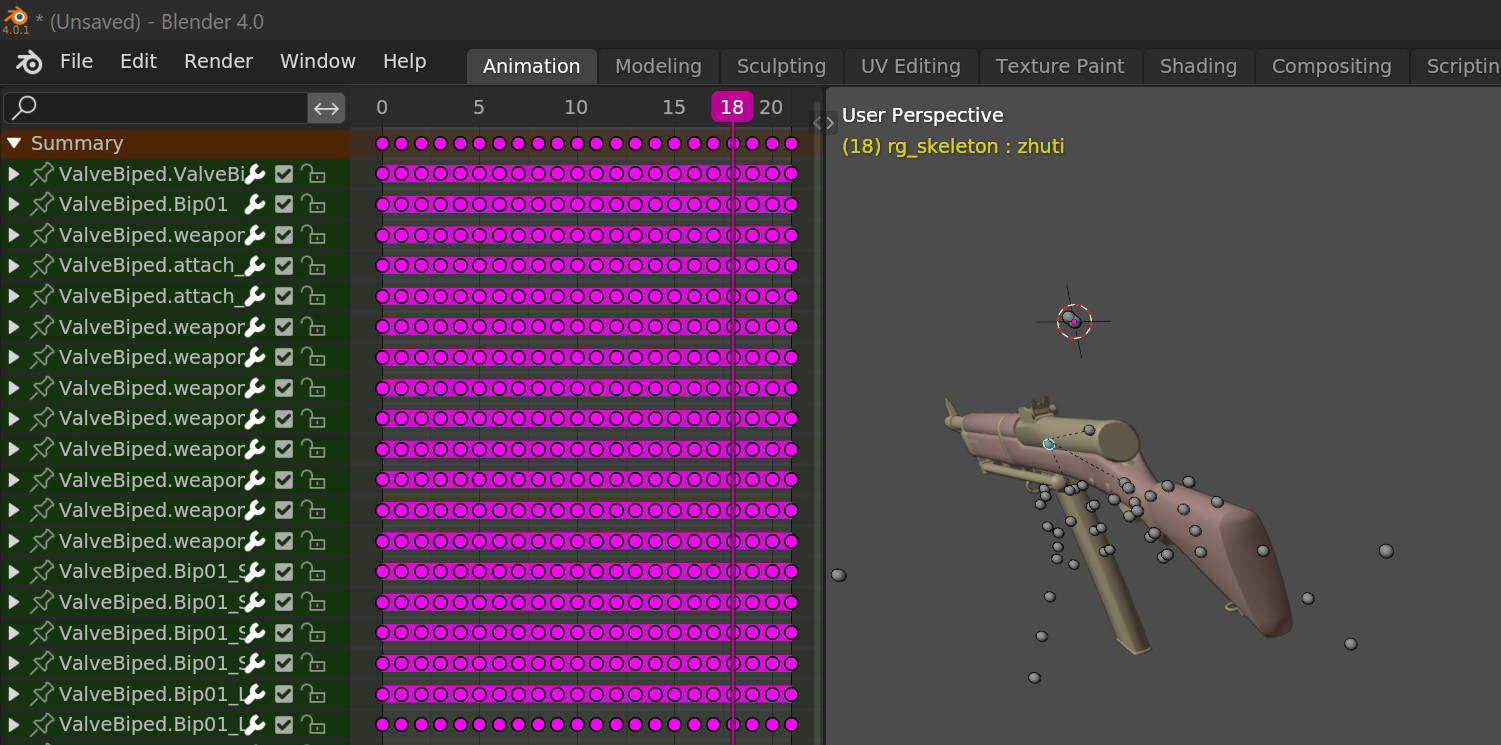Select the Animation workspace tab
This screenshot has width=1501, height=745.
531,67
